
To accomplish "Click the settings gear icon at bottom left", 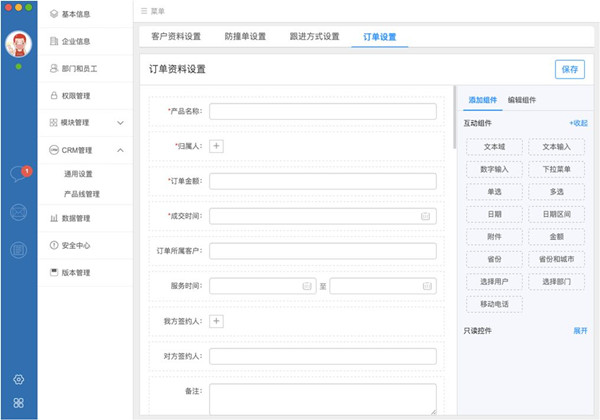I will pos(18,380).
